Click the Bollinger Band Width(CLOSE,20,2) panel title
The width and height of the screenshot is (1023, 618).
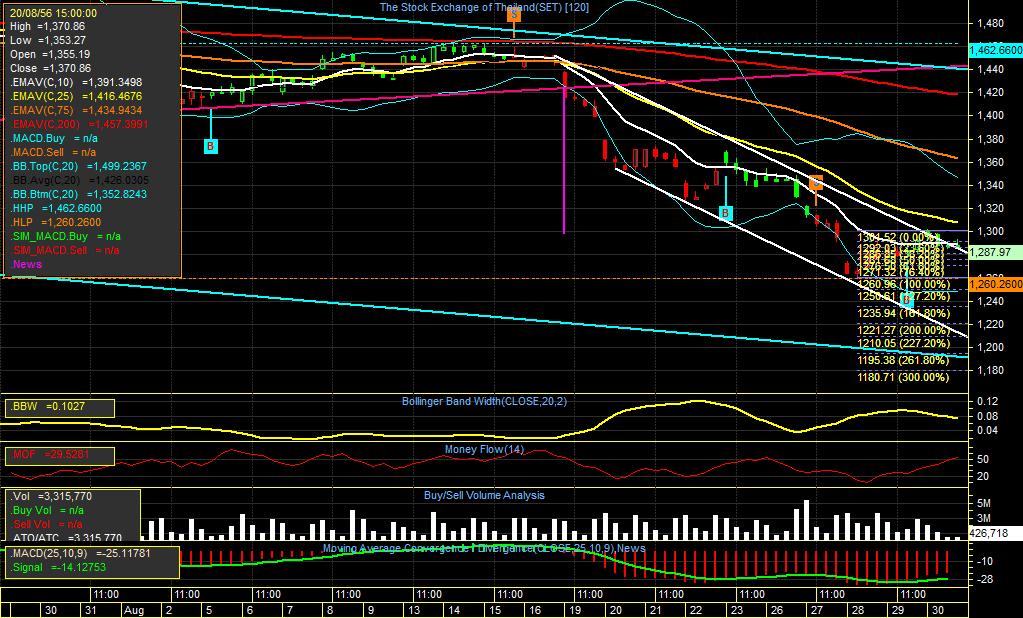(x=484, y=401)
